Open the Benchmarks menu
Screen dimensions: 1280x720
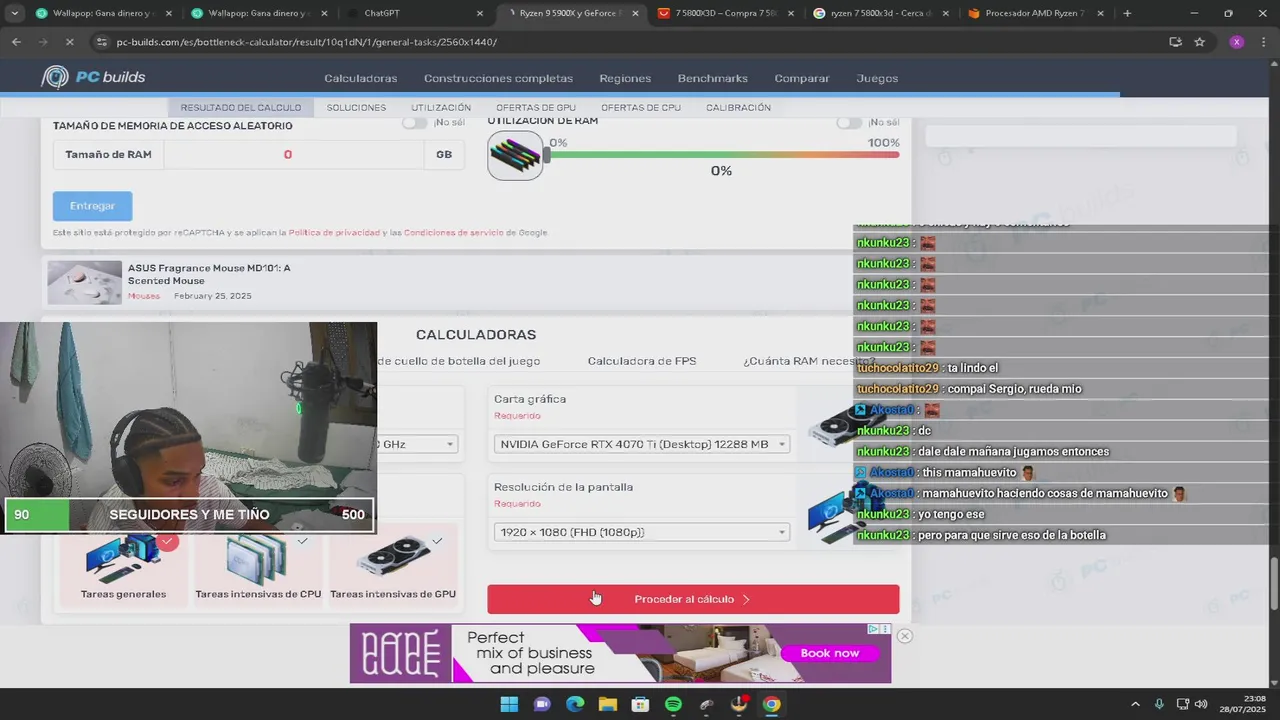[x=712, y=78]
